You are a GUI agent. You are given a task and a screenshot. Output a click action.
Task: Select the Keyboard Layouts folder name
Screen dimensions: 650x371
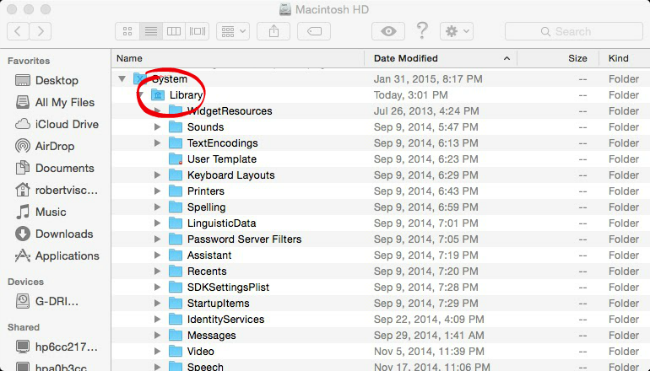231,175
